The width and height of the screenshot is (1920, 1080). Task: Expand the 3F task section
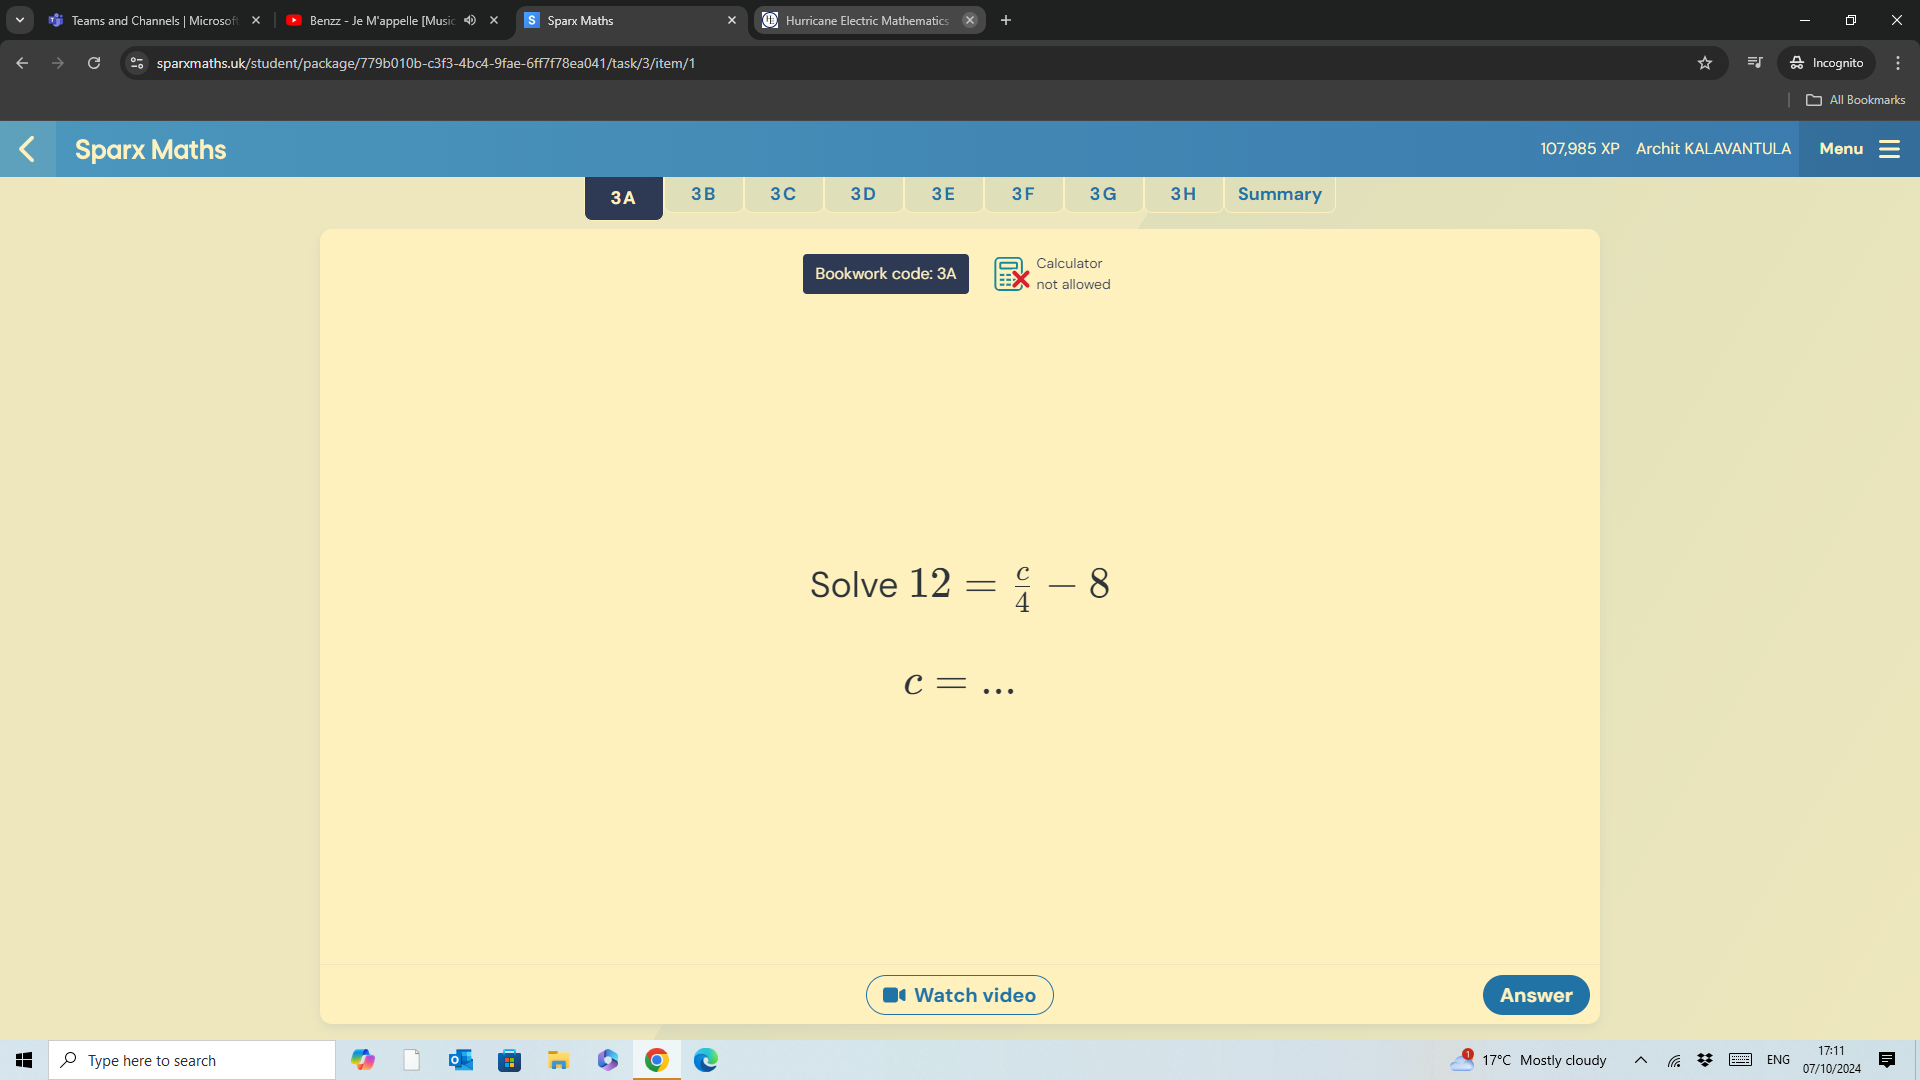point(1022,194)
